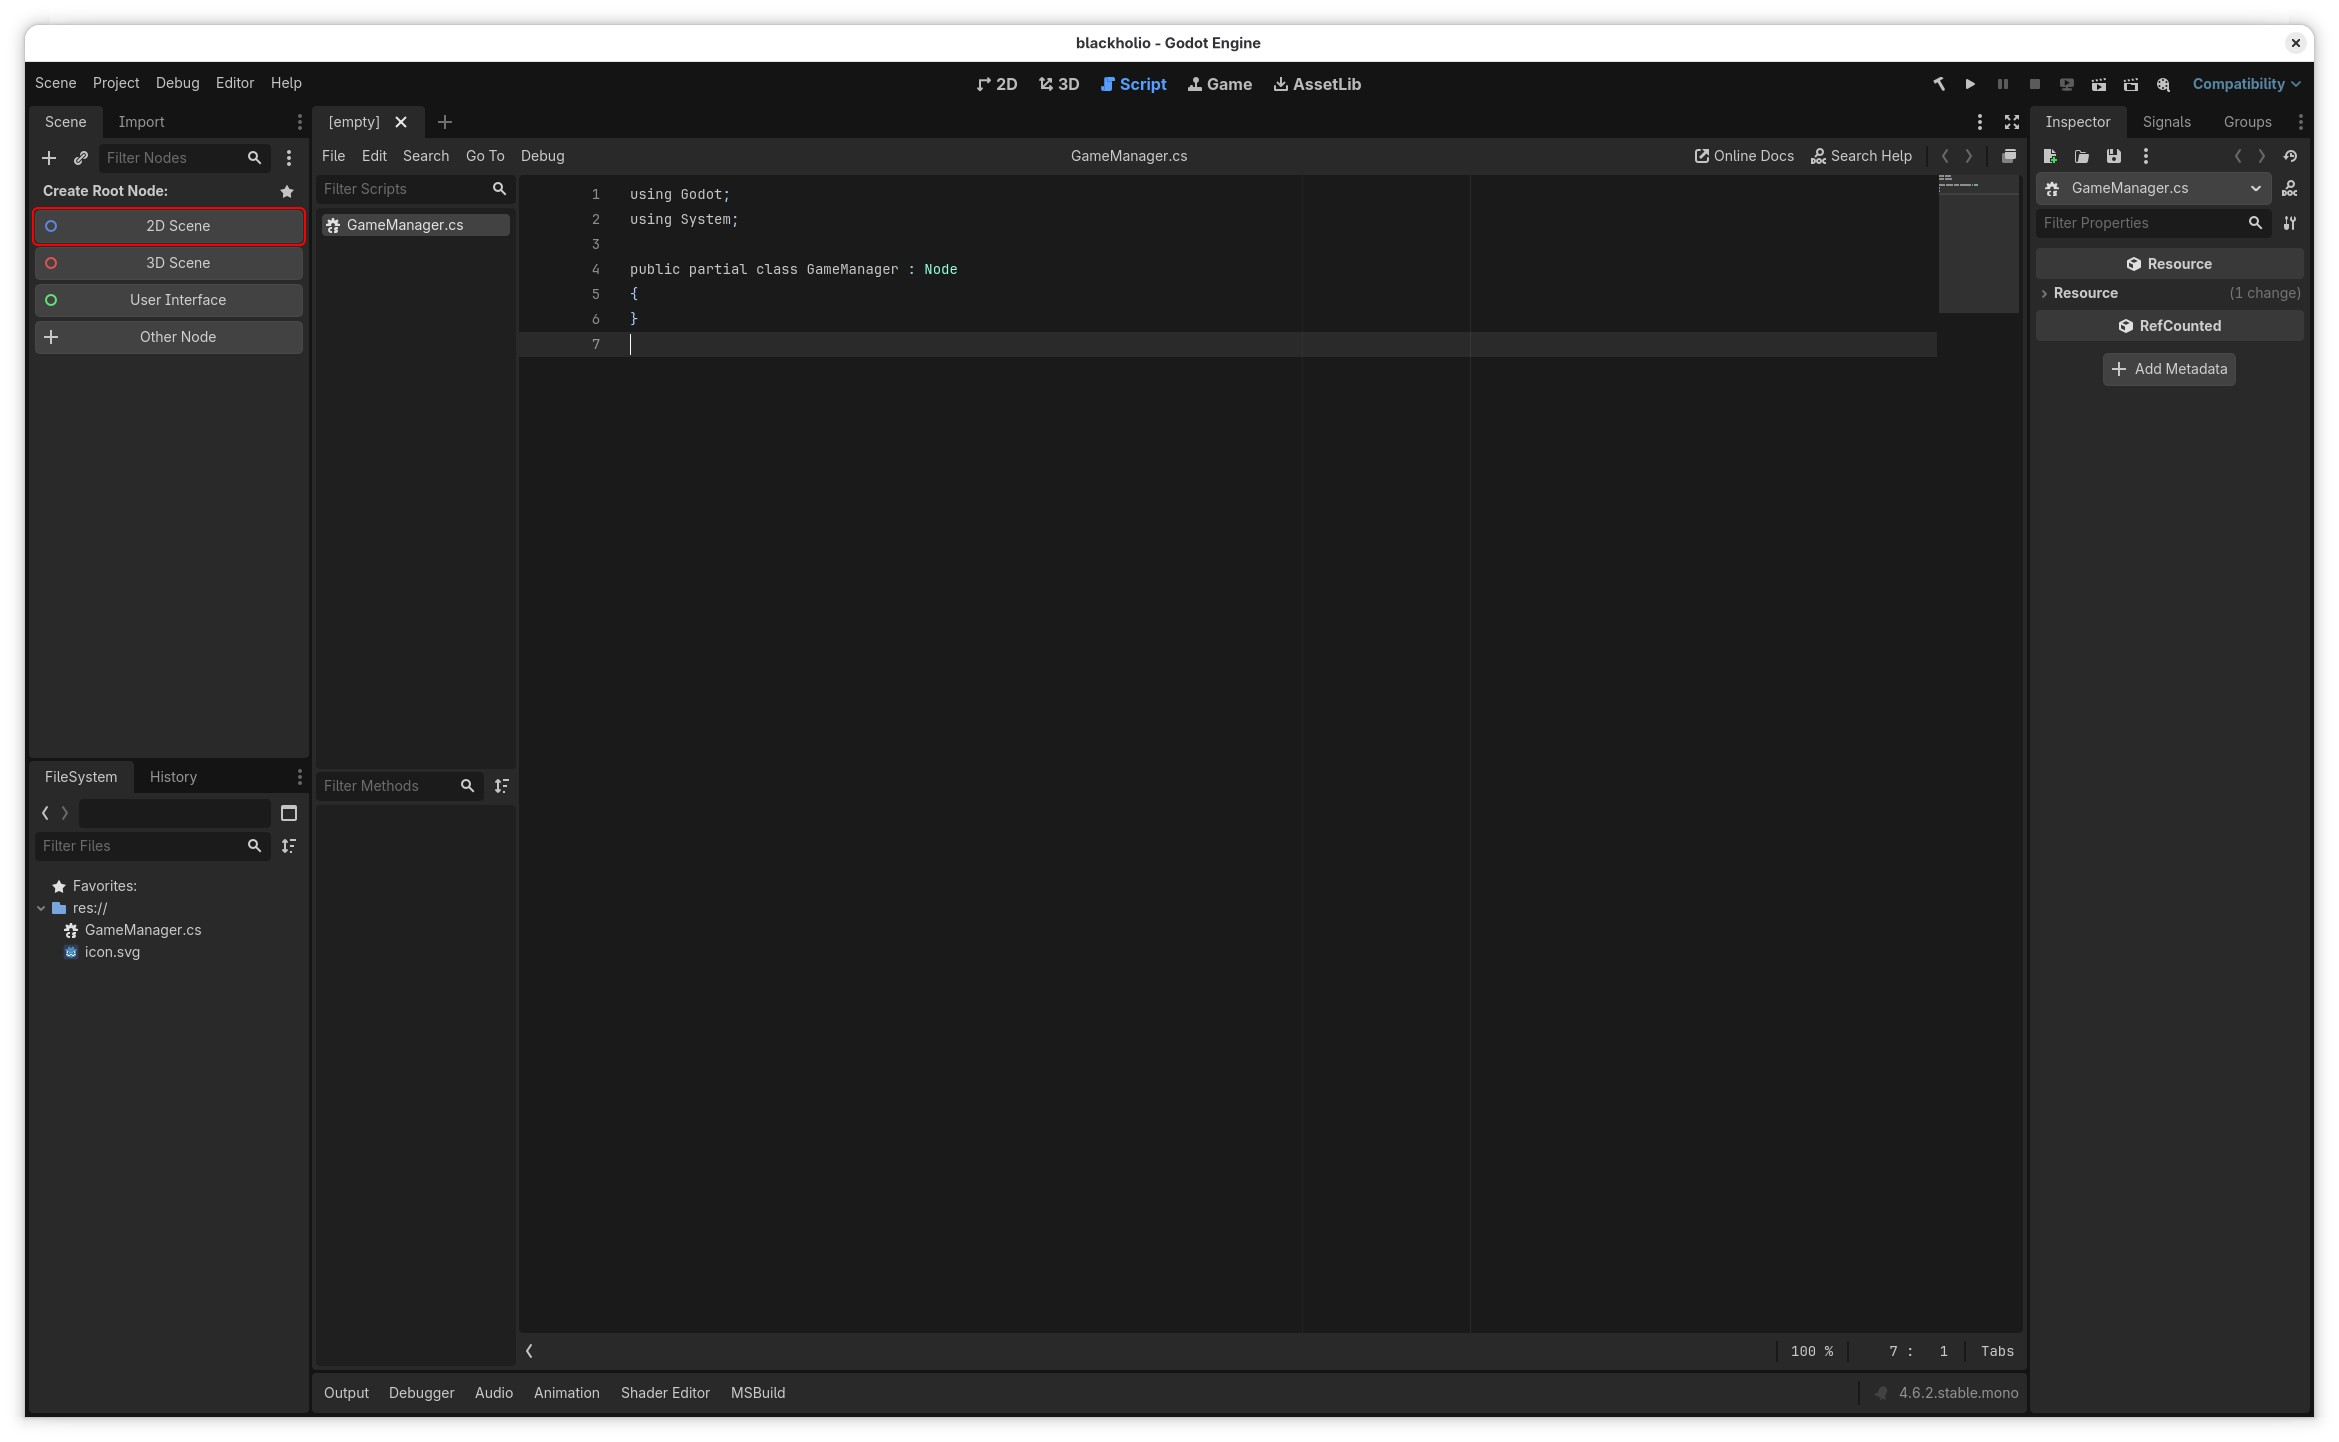Switch to the History dock tab
2339x1442 pixels.
(173, 777)
